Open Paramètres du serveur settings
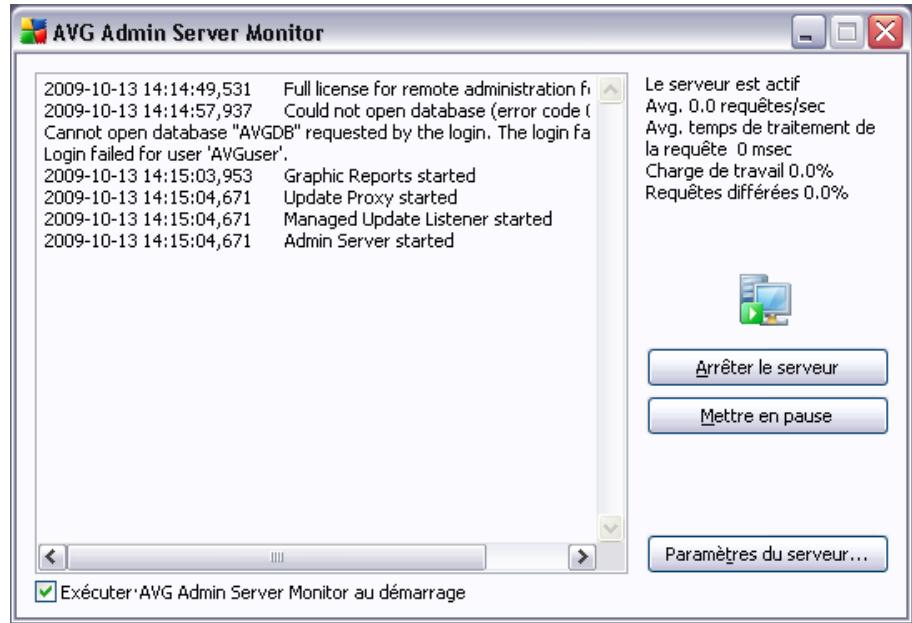This screenshot has width=912, height=623. pyautogui.click(x=768, y=554)
